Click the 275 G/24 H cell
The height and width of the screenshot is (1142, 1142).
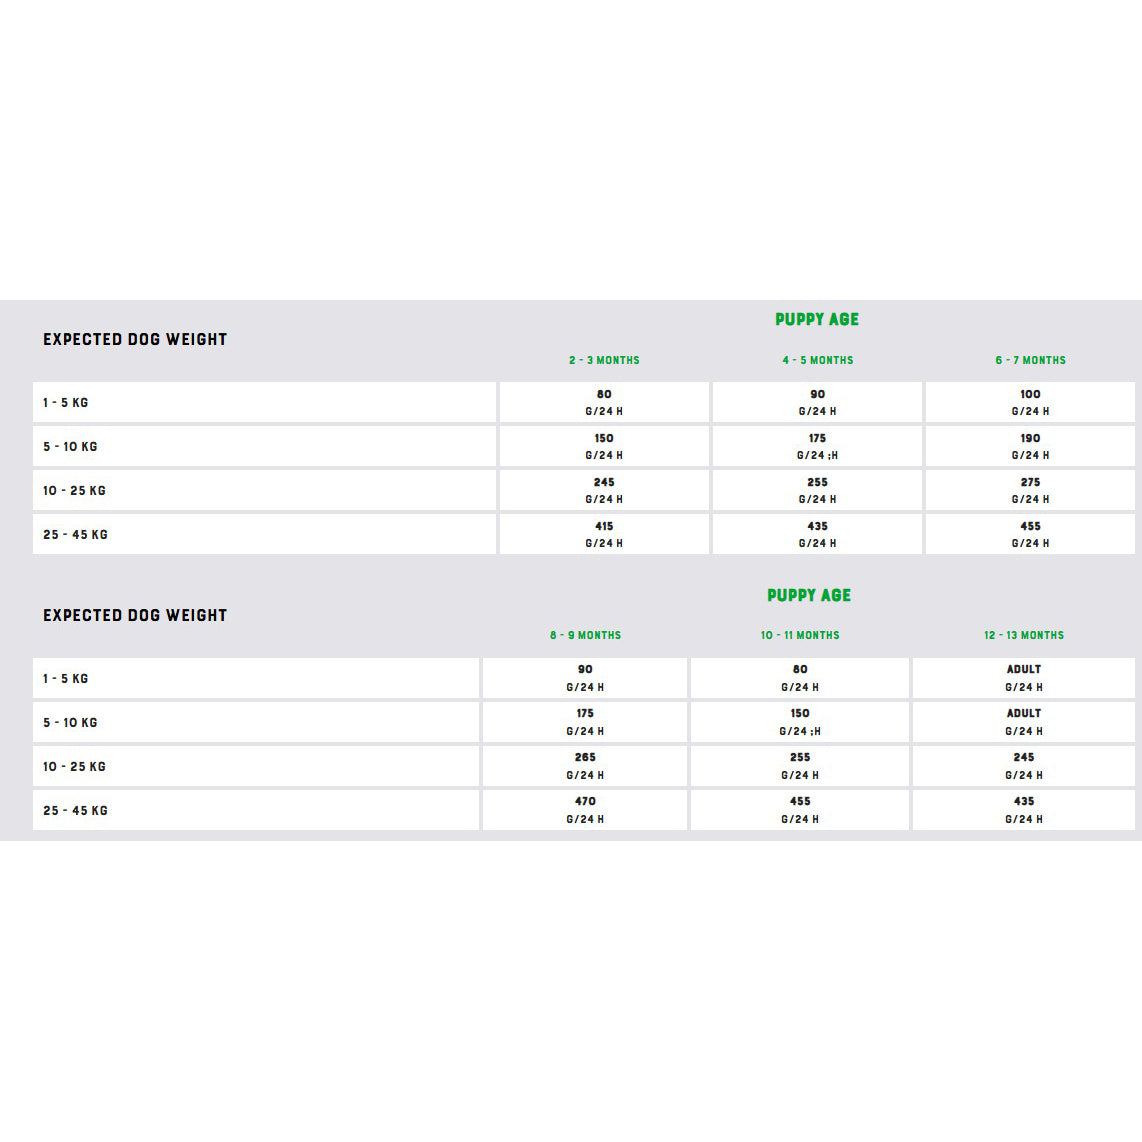coord(1030,490)
